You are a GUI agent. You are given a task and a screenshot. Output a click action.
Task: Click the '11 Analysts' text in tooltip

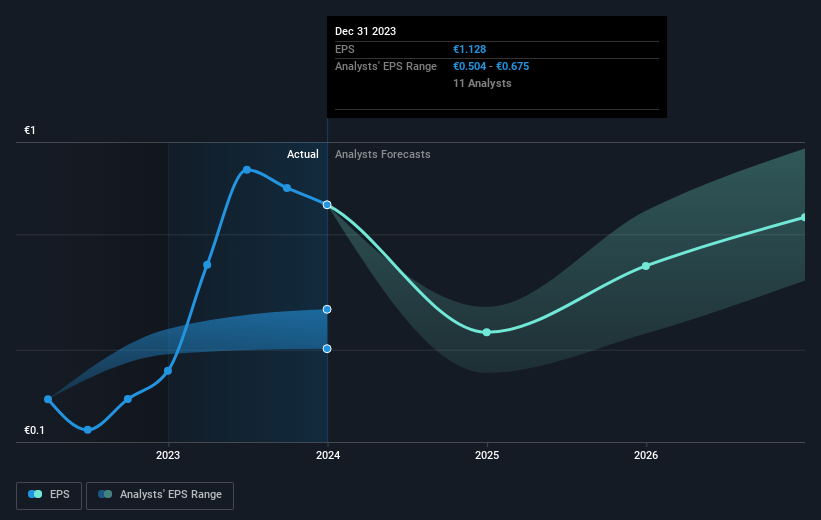[x=482, y=83]
